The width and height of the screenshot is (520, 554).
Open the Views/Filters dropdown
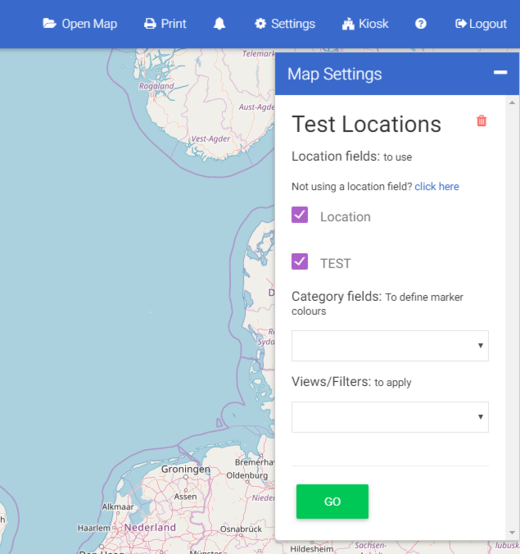tap(390, 417)
